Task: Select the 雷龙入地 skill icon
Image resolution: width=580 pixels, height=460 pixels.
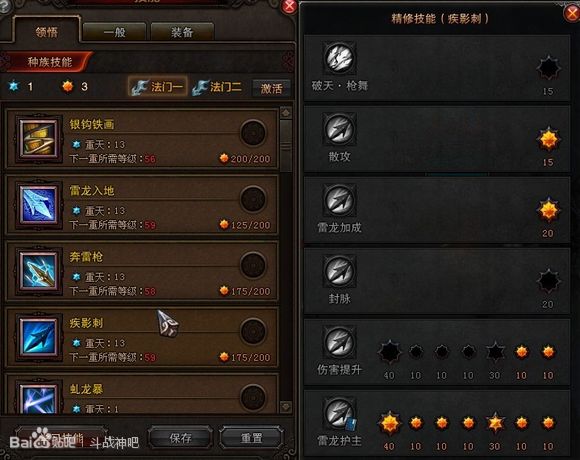Action: click(x=38, y=205)
